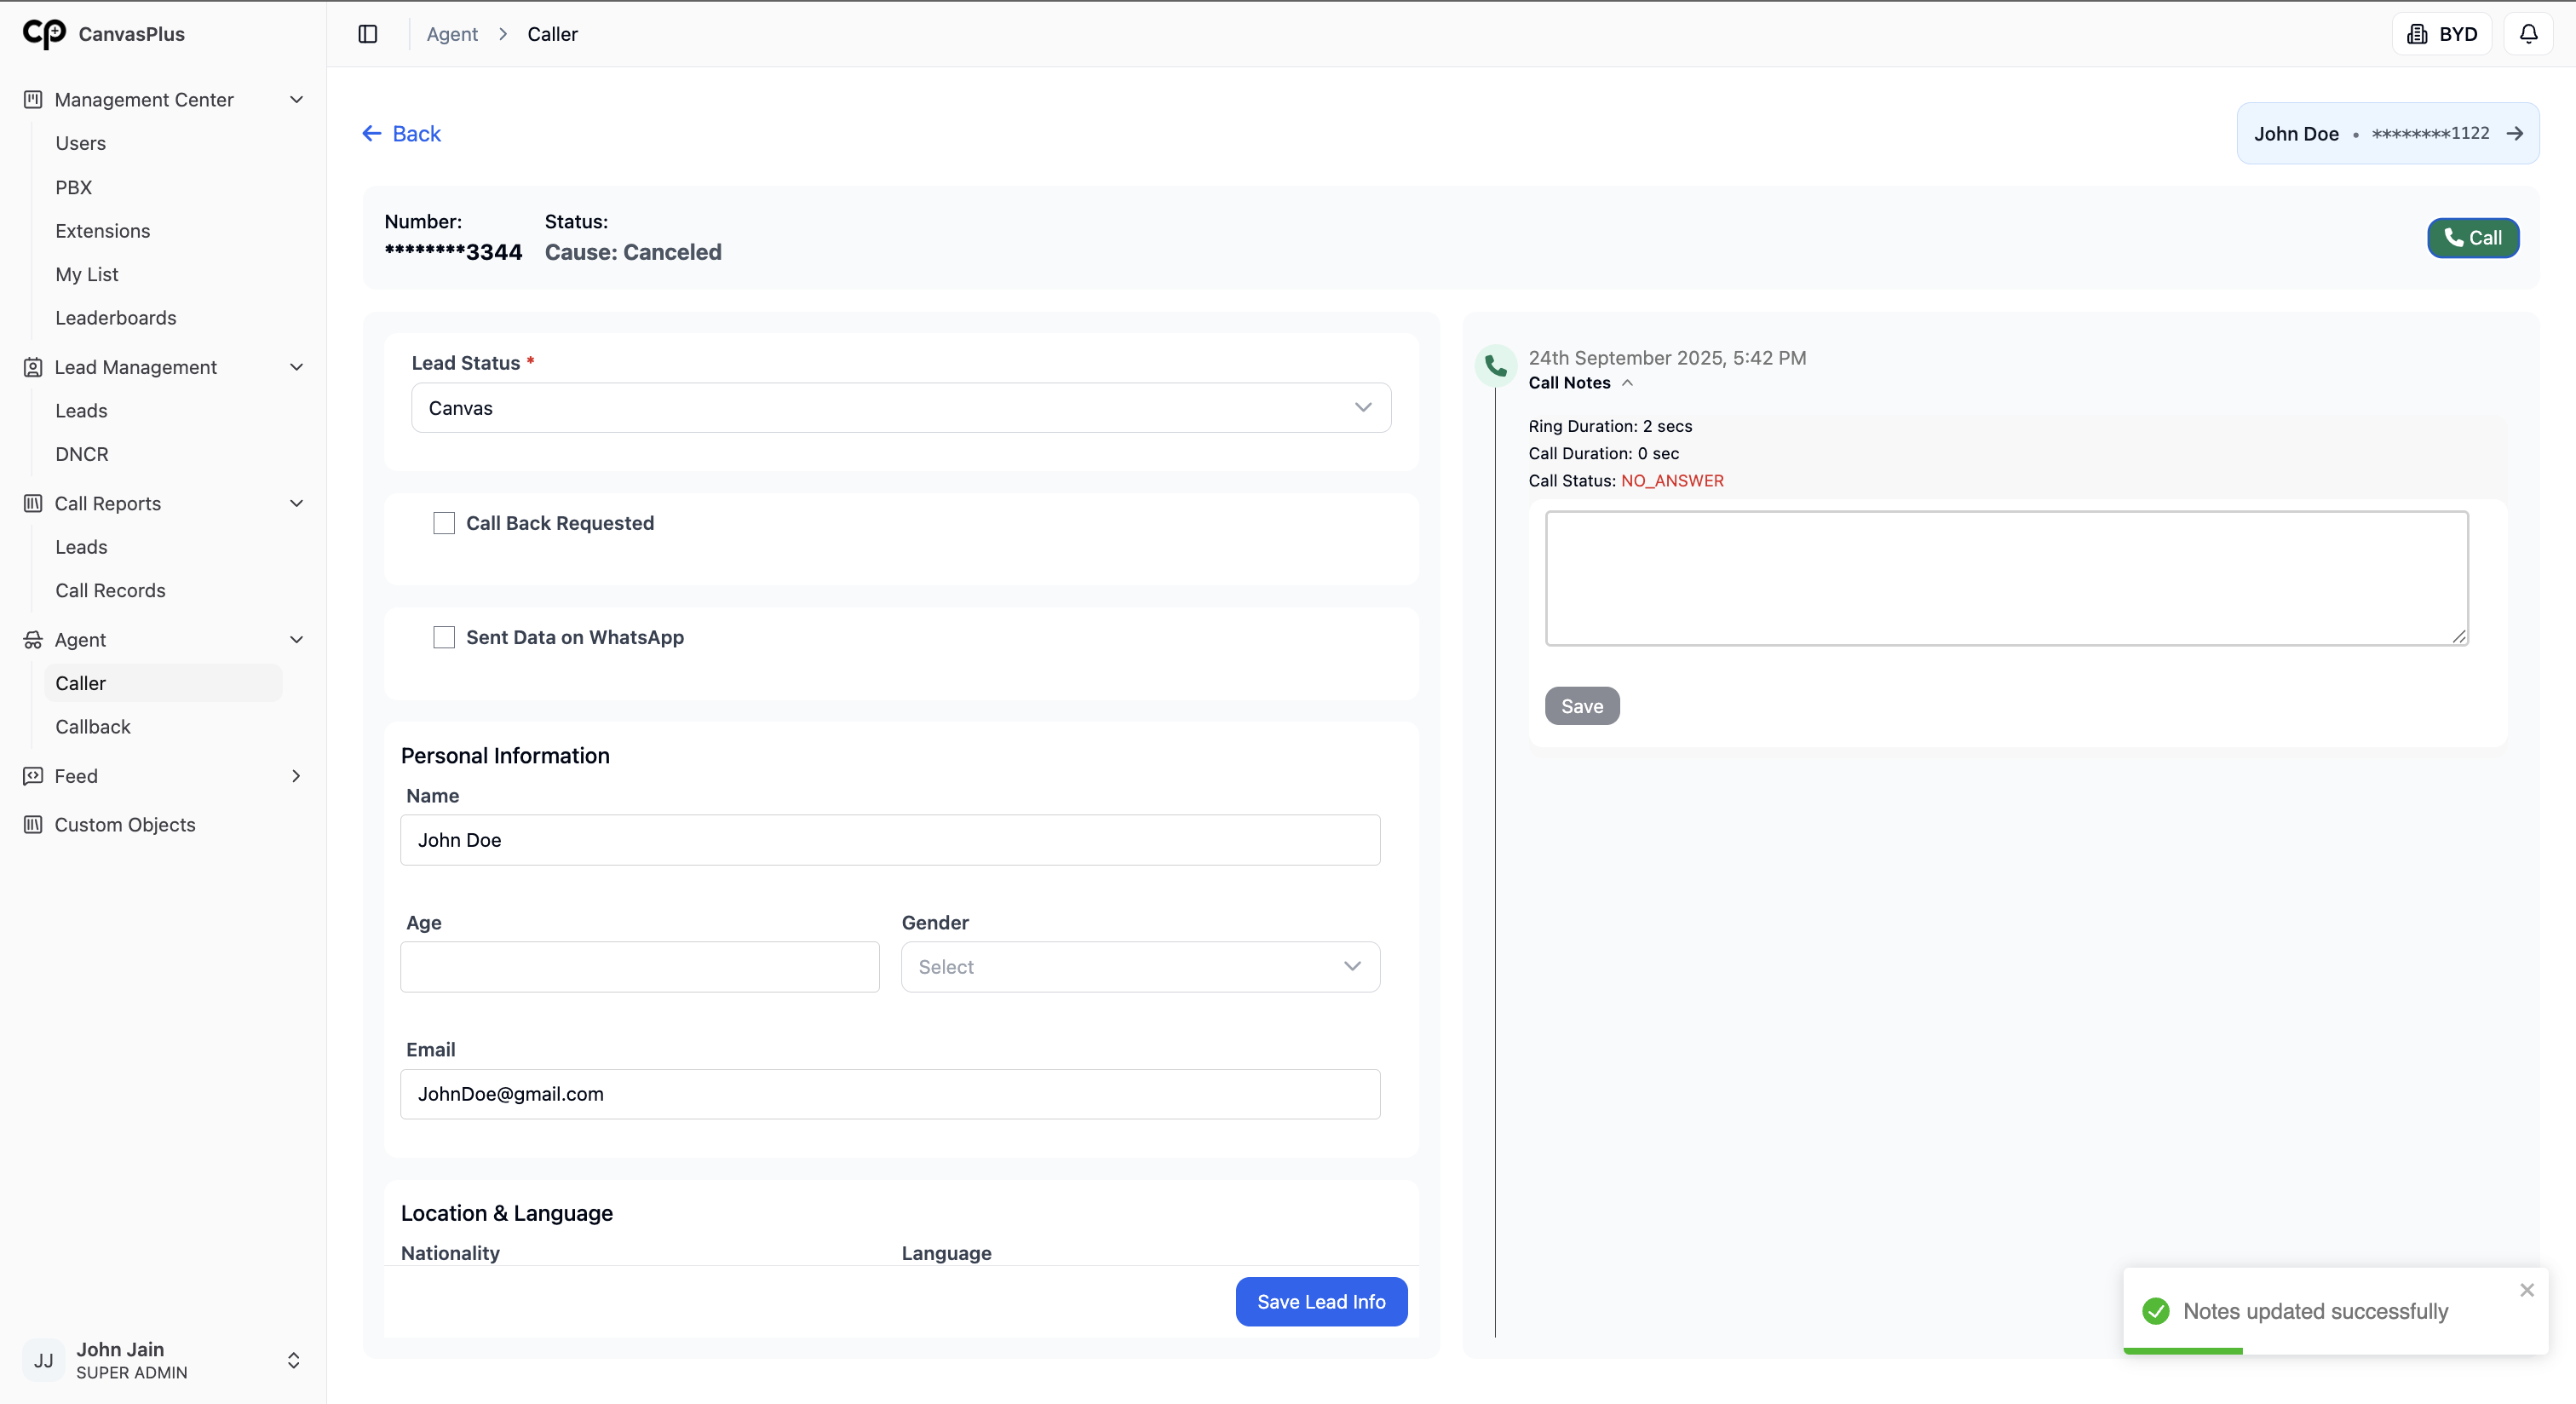The image size is (2576, 1404).
Task: Click the empty Age input field
Action: point(640,967)
